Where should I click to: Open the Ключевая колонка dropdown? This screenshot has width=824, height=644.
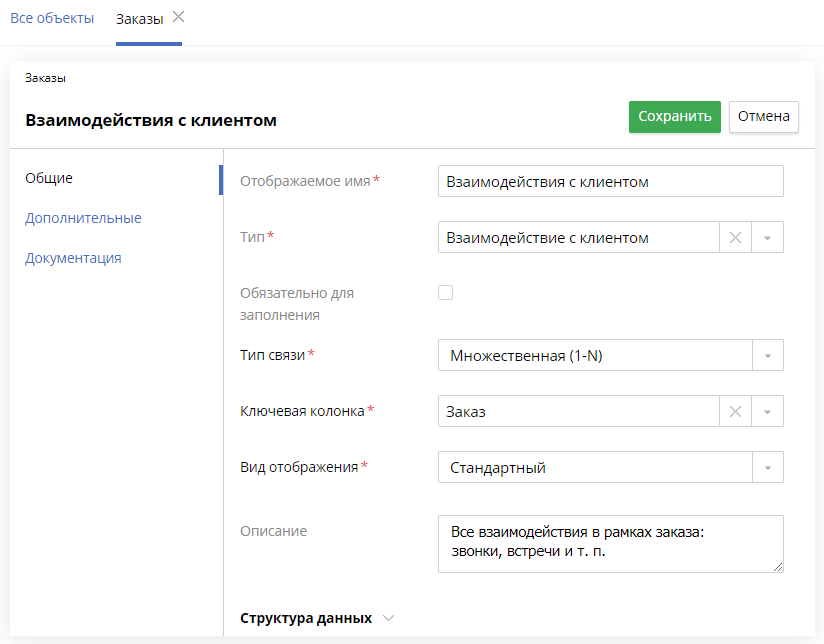click(767, 411)
